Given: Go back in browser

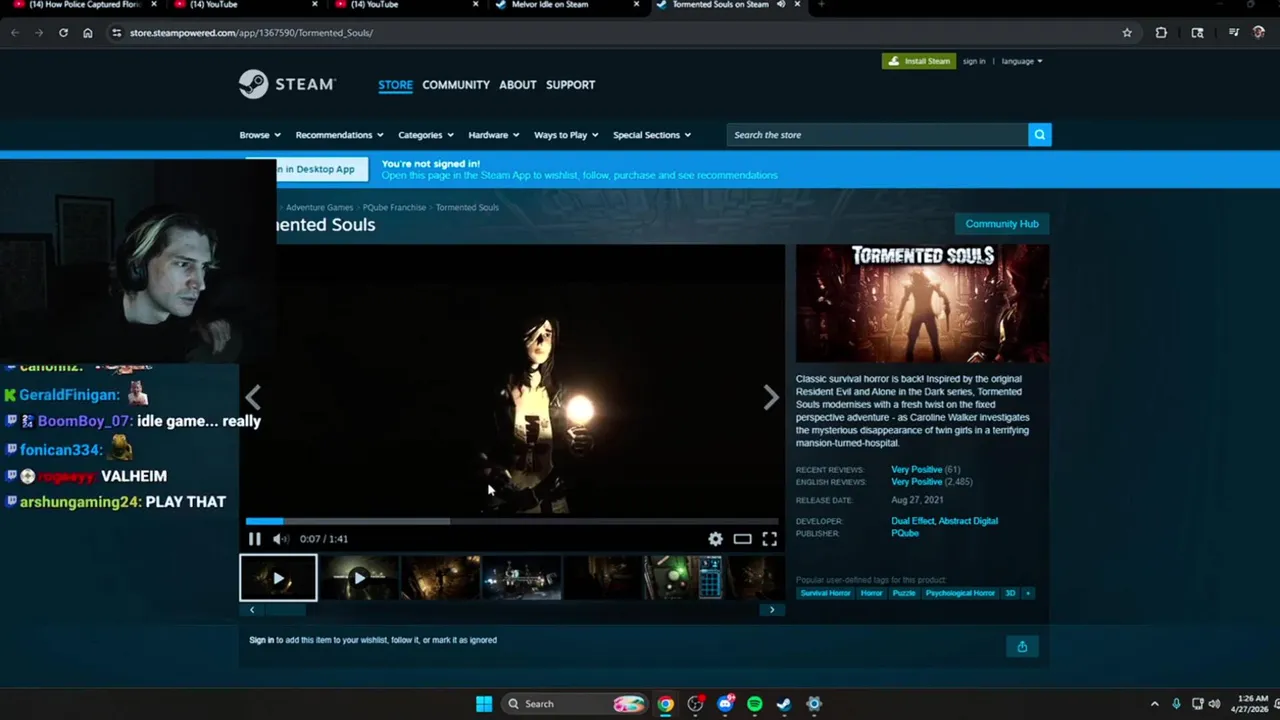Looking at the screenshot, I should [15, 33].
